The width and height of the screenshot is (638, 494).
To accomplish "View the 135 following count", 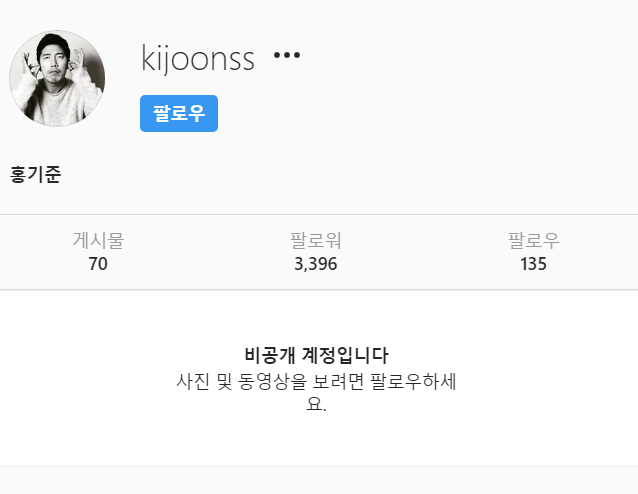I will pyautogui.click(x=533, y=264).
